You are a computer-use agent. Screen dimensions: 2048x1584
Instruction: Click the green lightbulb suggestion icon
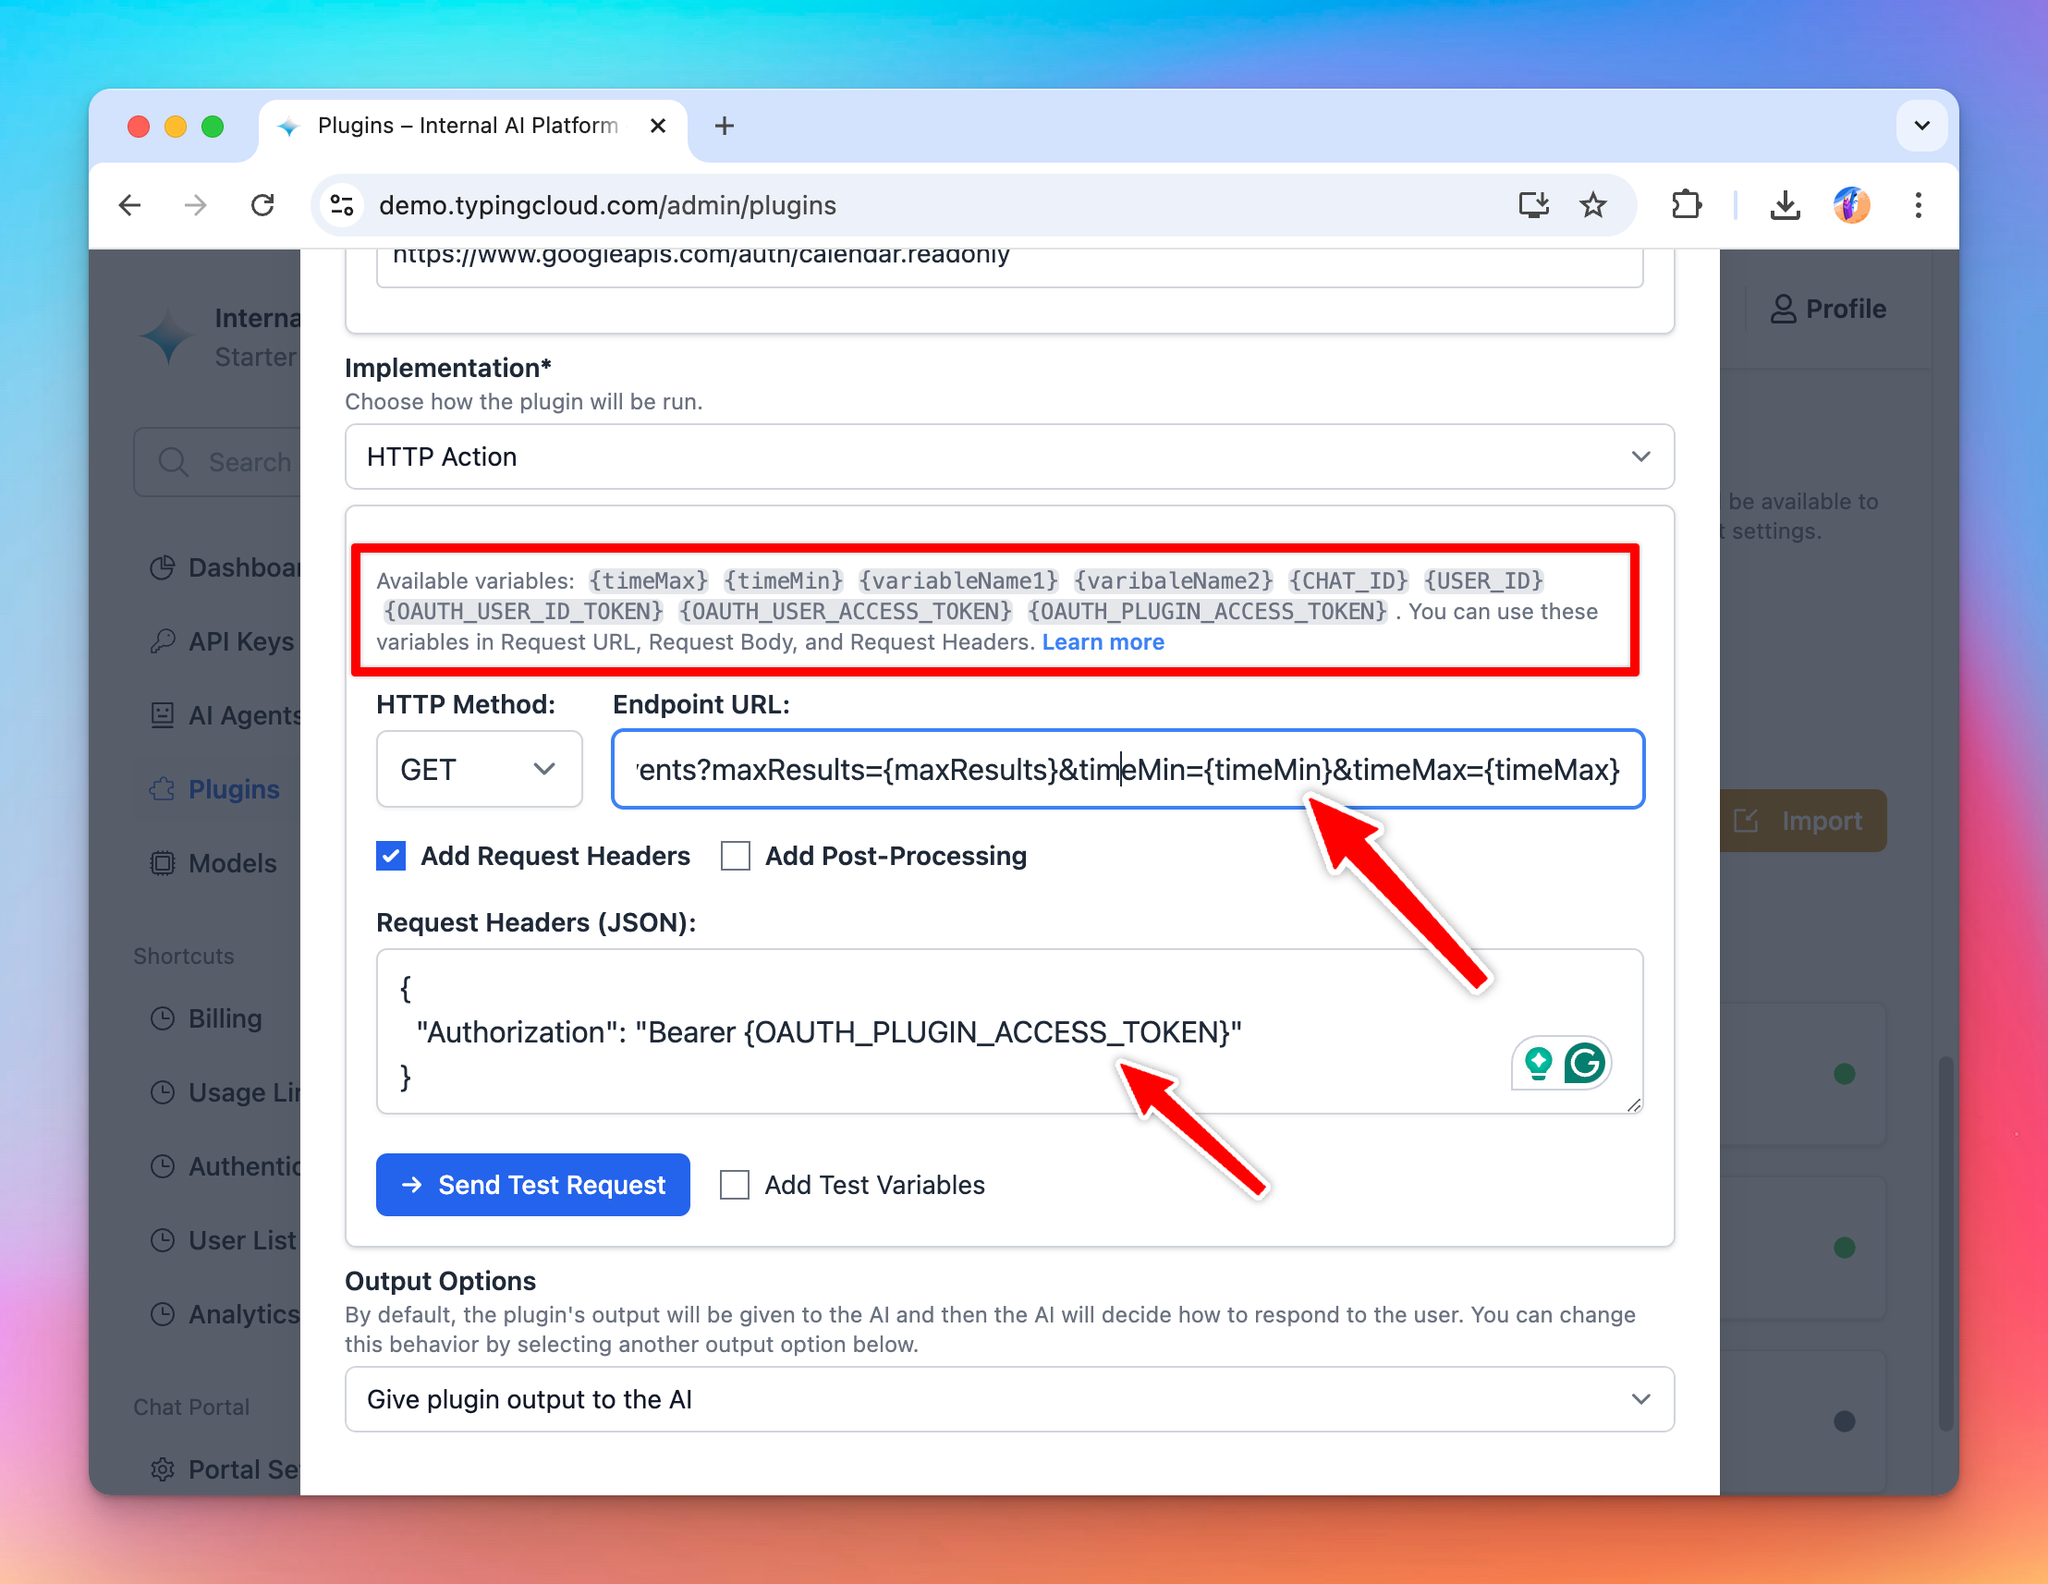pyautogui.click(x=1538, y=1063)
